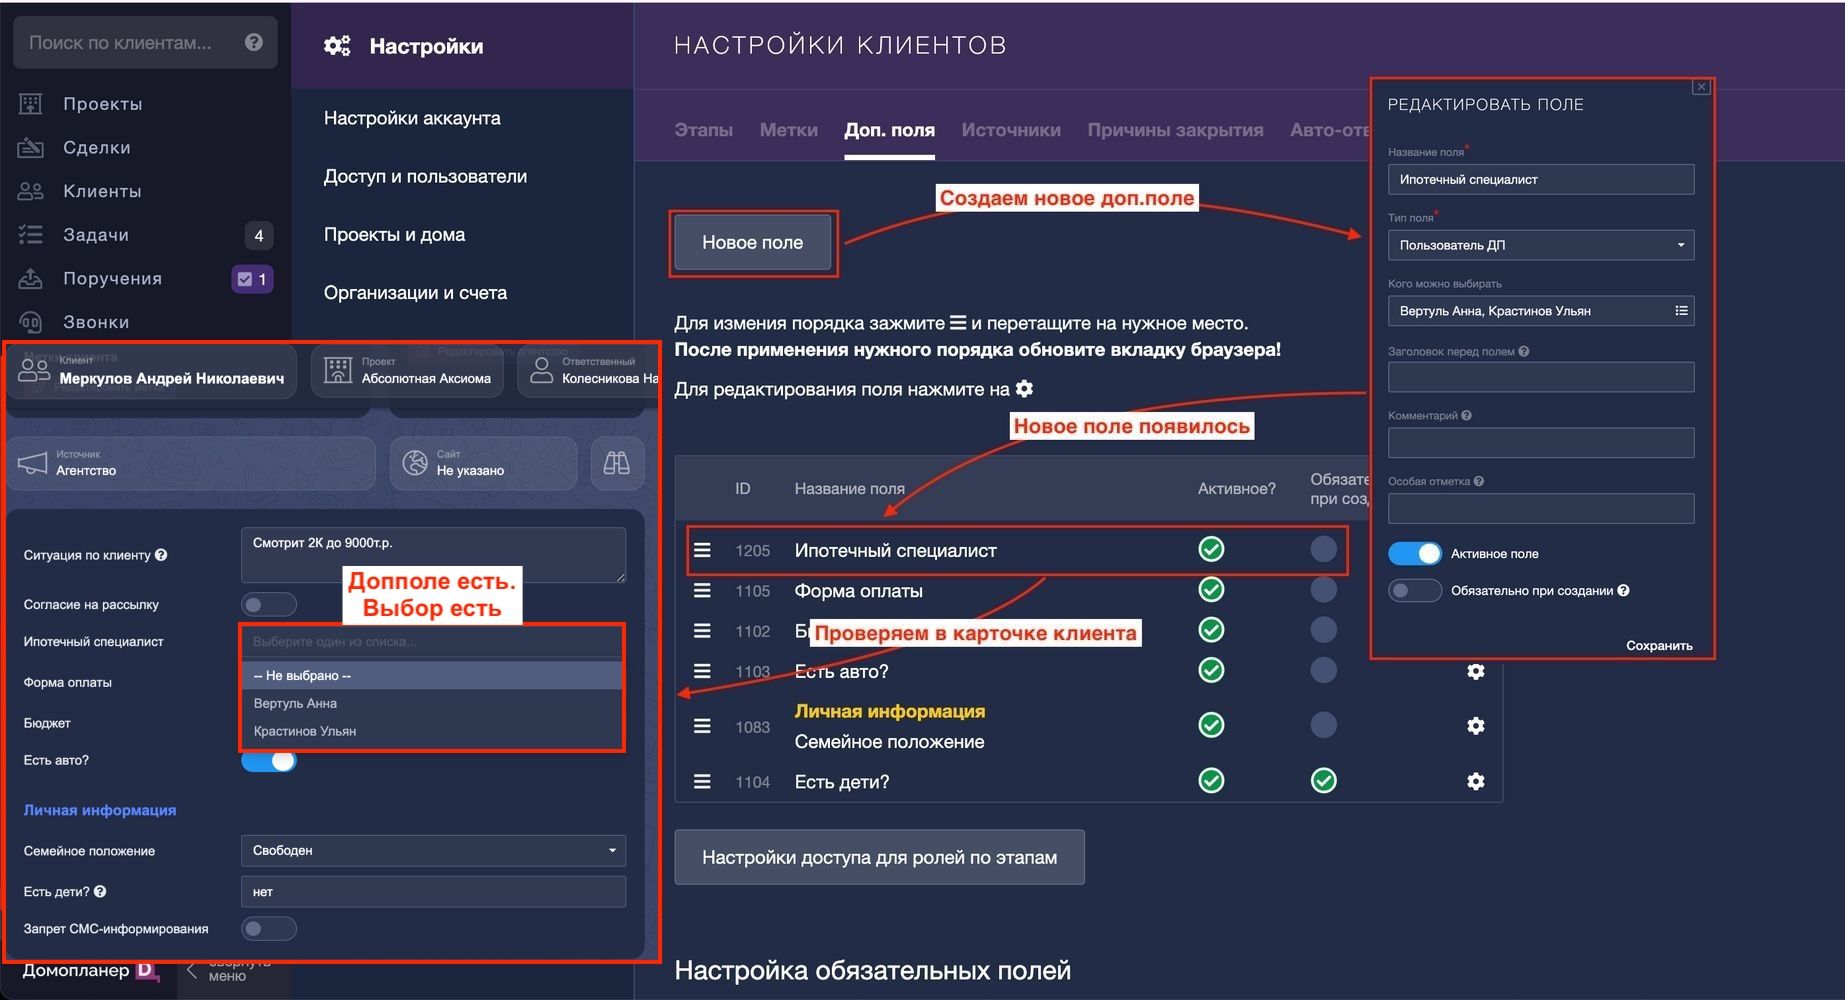1845x1000 pixels.
Task: Switch to the Источники tab
Action: click(1010, 130)
